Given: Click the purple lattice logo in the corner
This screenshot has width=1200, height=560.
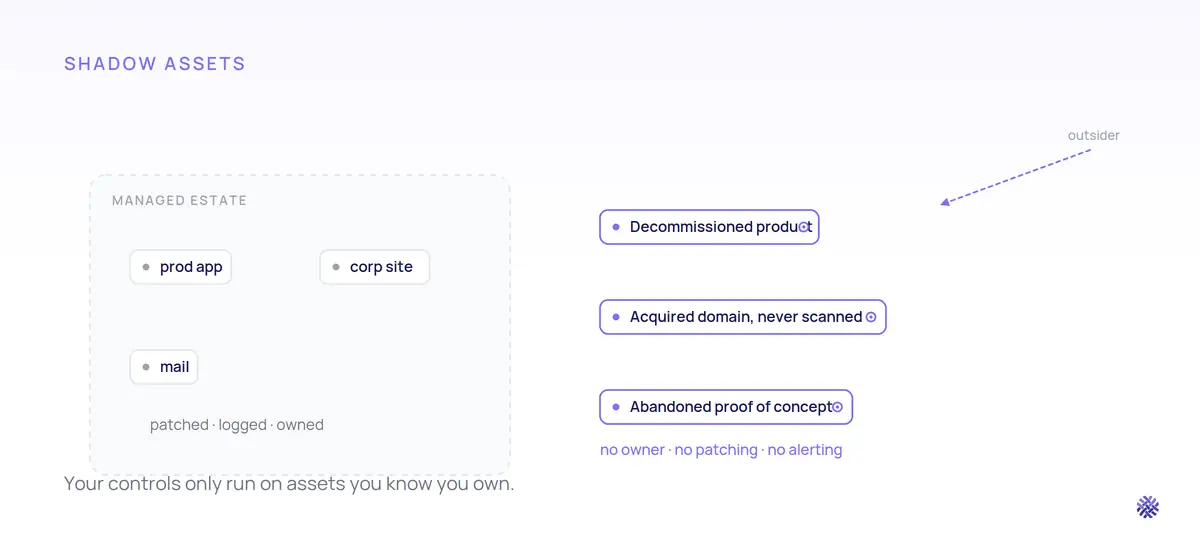Looking at the screenshot, I should [x=1148, y=507].
